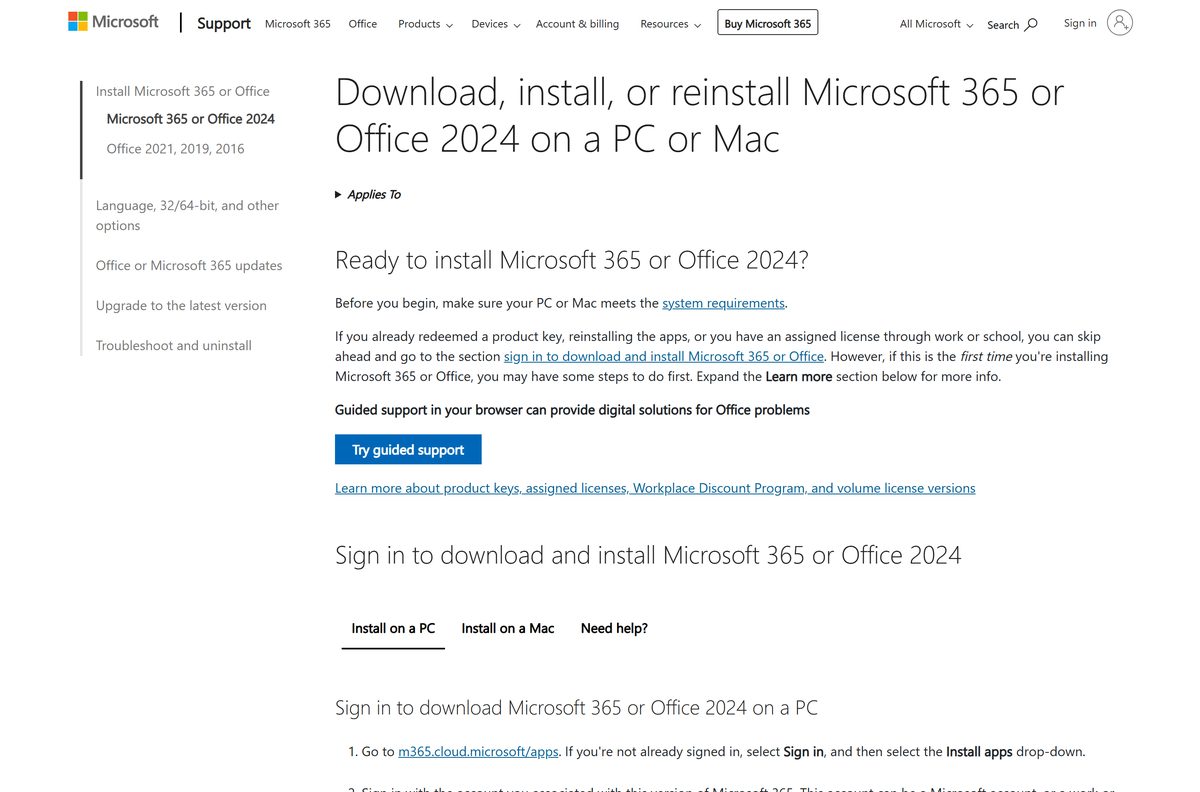Switch to the Install on a Mac tab
The image size is (1200, 792).
coord(508,628)
